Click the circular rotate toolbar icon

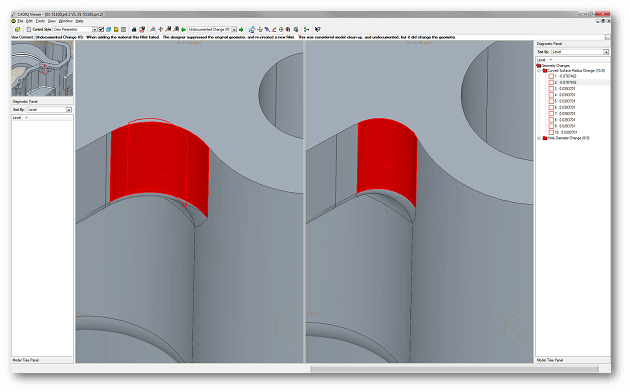click(281, 29)
